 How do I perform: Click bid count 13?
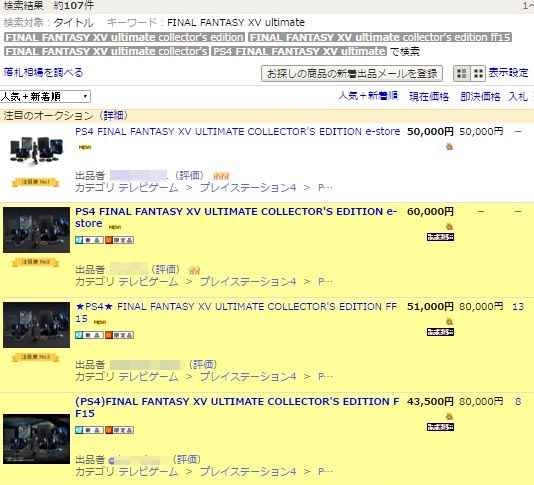click(518, 307)
